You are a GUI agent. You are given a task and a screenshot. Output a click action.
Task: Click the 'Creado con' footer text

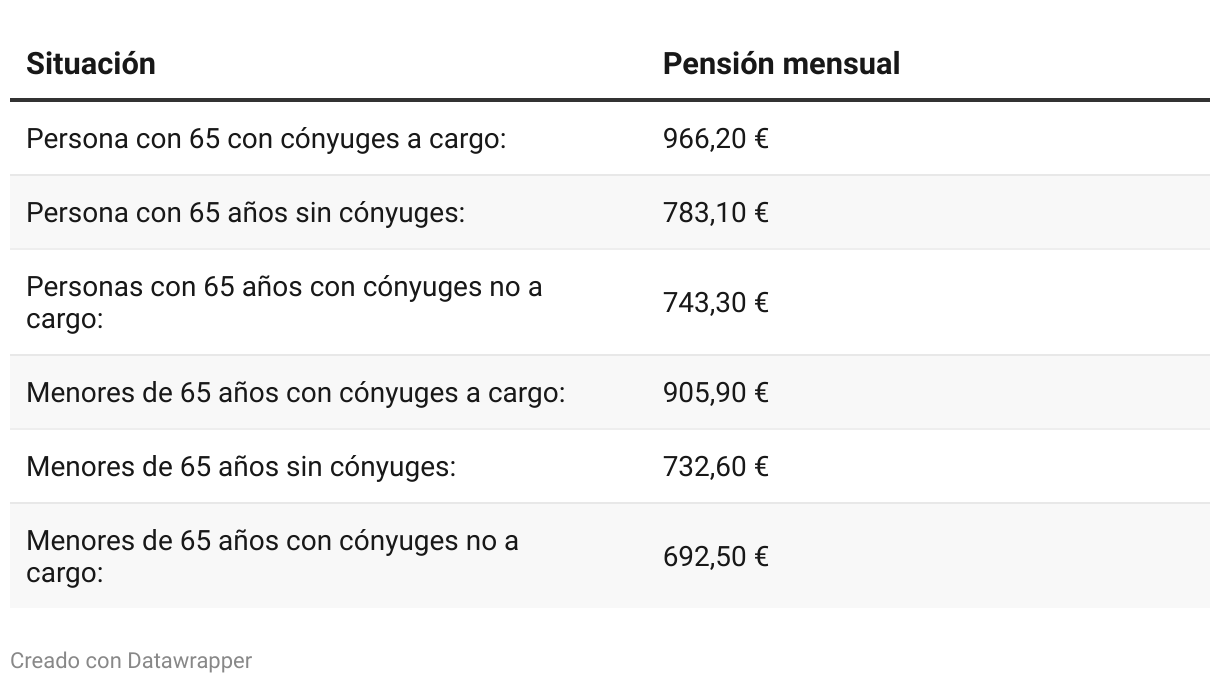pos(66,661)
